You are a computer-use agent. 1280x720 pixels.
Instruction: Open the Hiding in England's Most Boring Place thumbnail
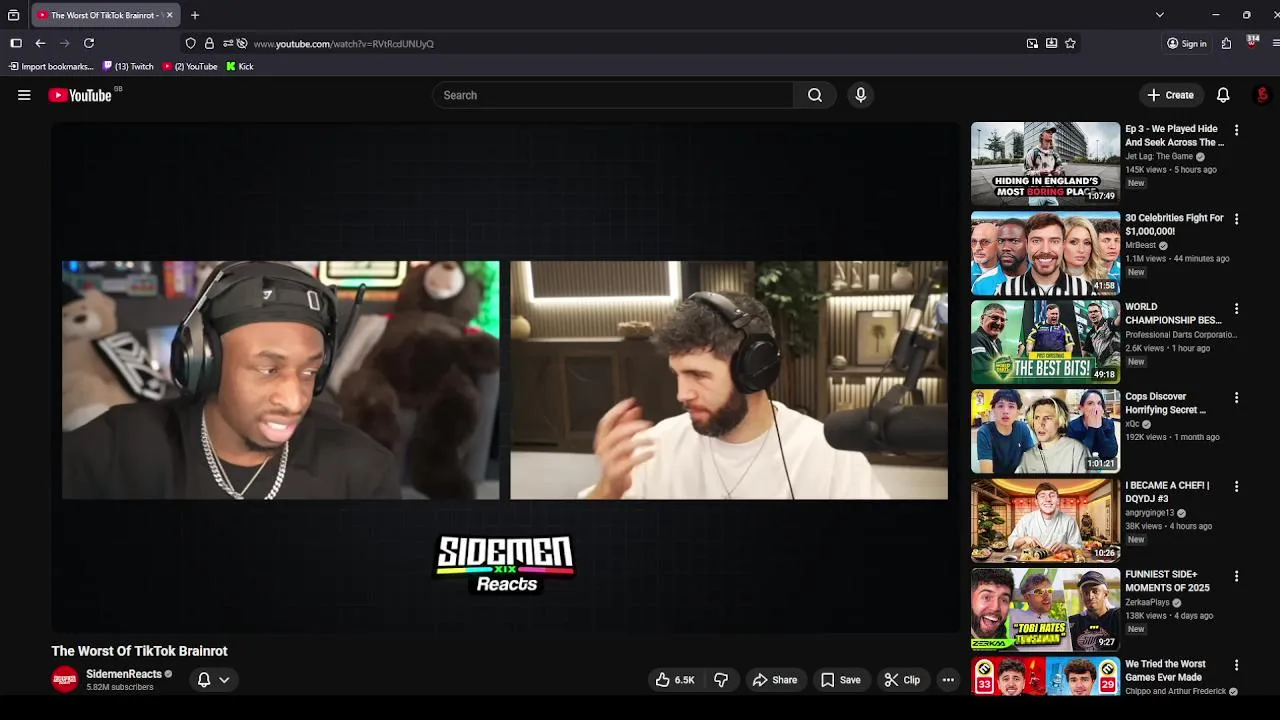pyautogui.click(x=1045, y=164)
